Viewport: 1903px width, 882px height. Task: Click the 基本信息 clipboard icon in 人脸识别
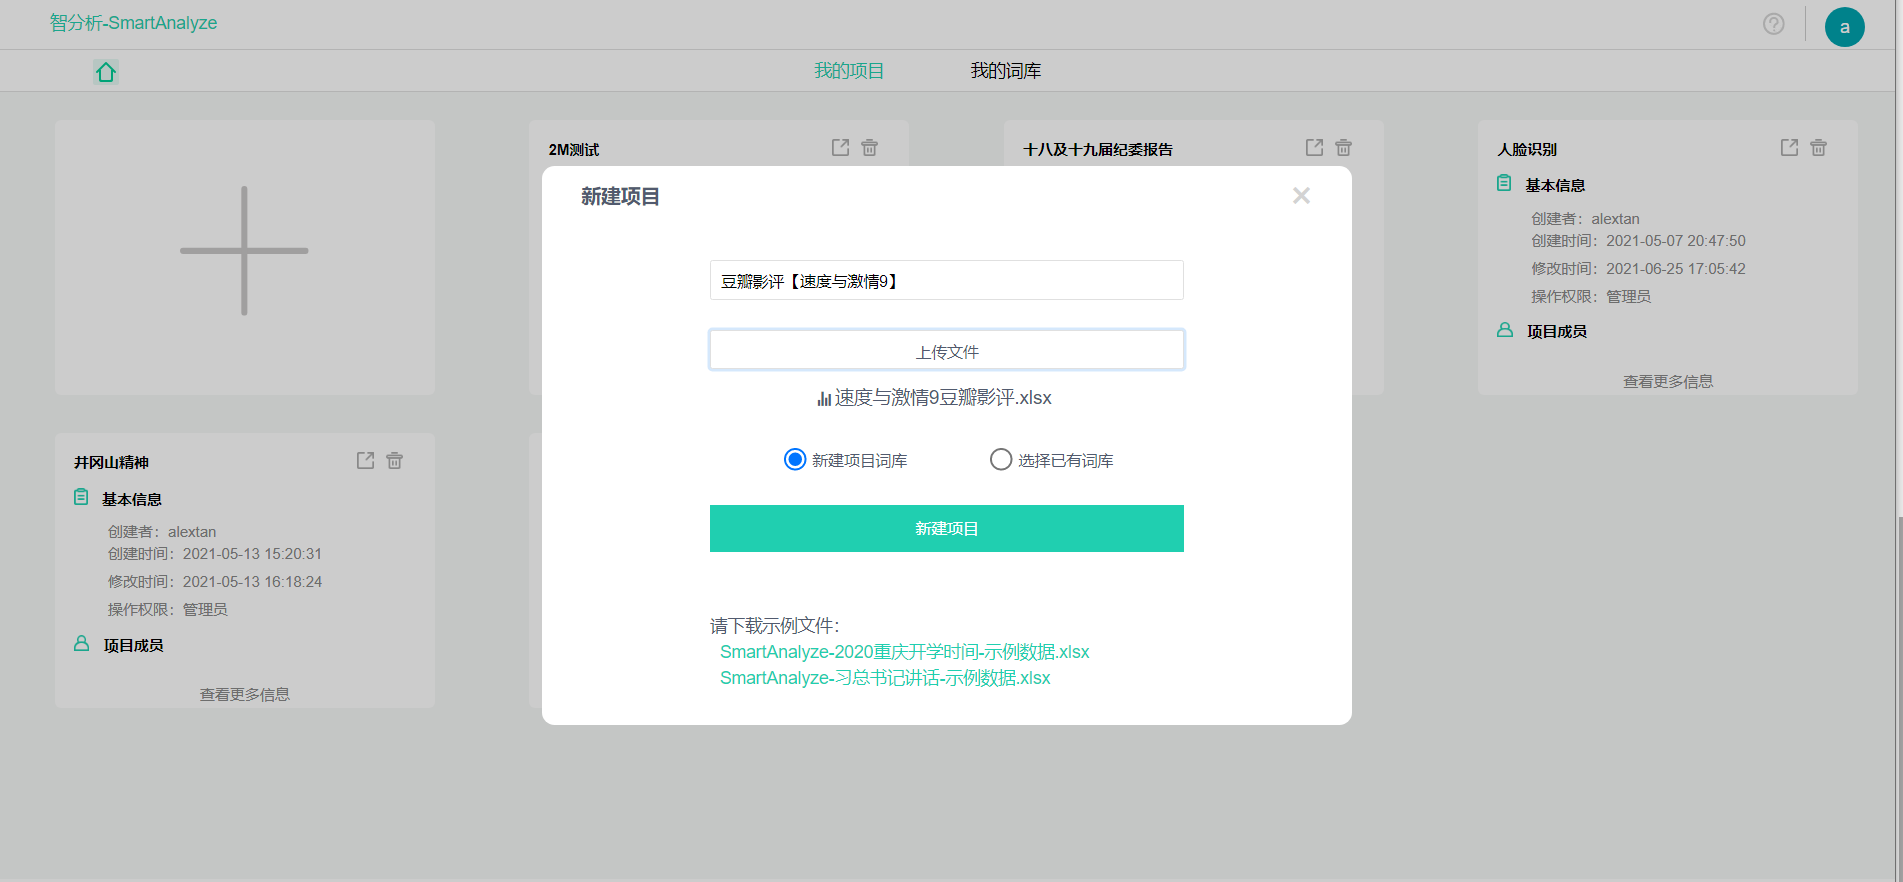pos(1504,183)
